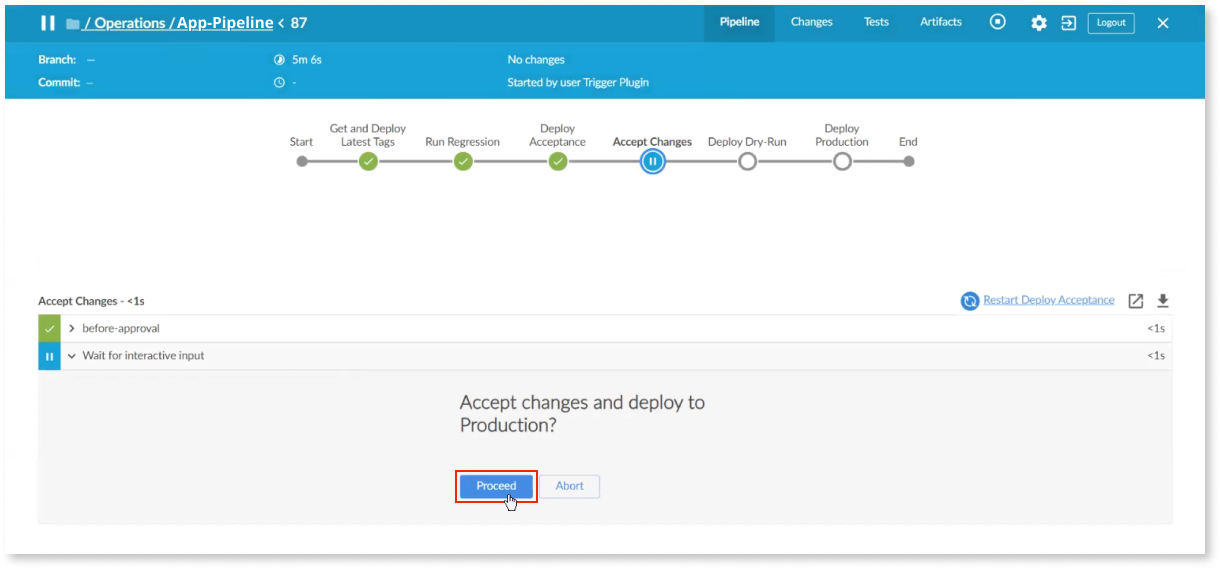Screen dimensions: 1220x569
Task: Click the restart stage refresh icon
Action: [x=969, y=301]
